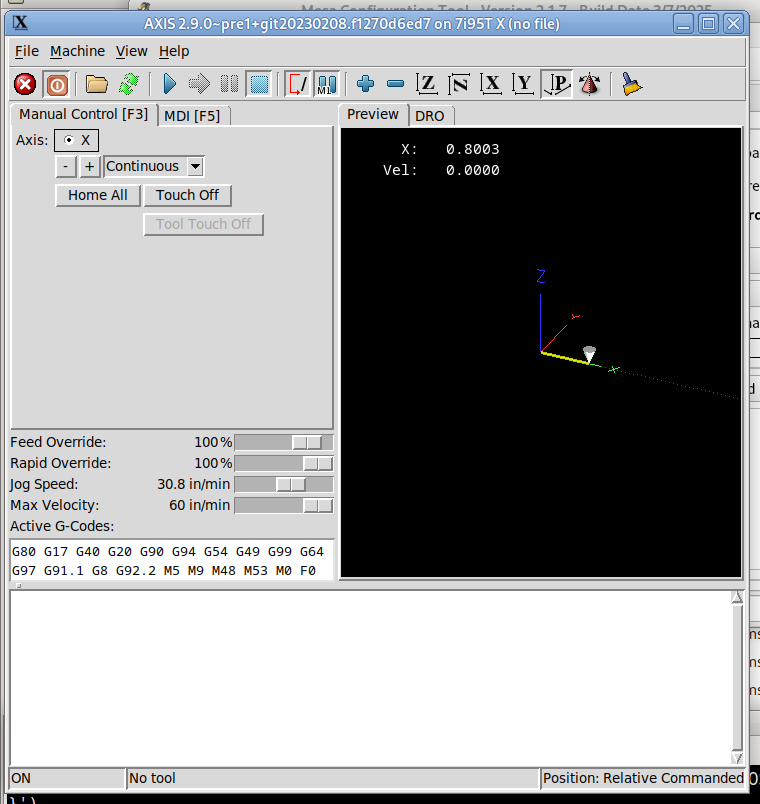Open the File menu
This screenshot has height=804, width=760.
pos(27,51)
